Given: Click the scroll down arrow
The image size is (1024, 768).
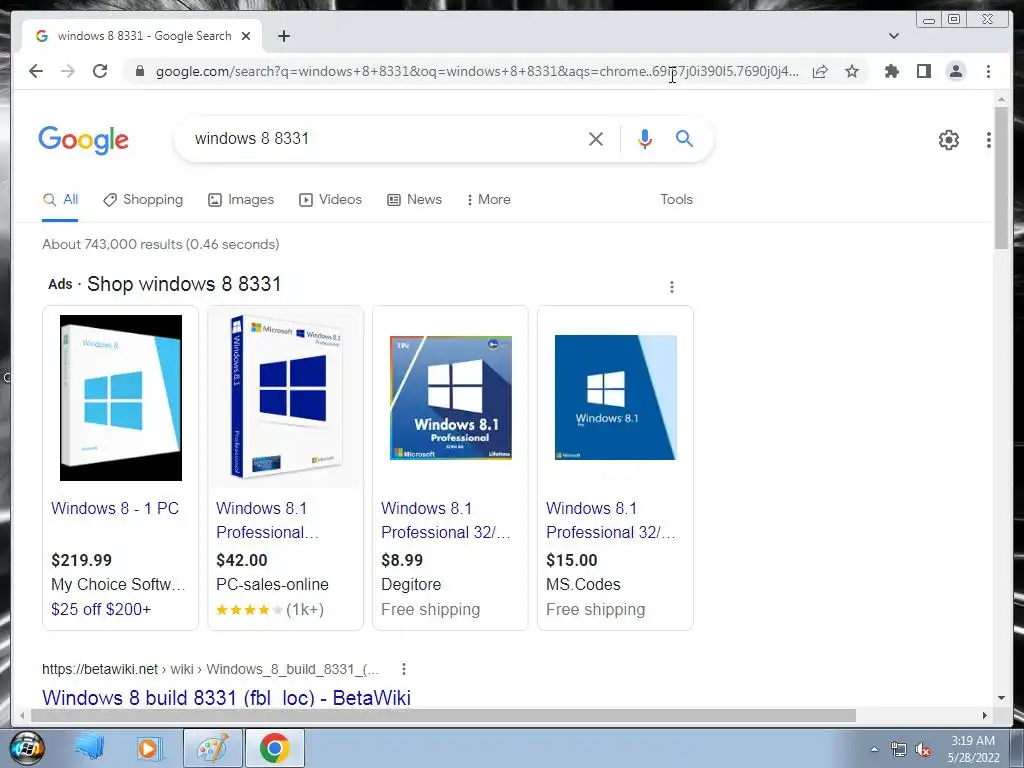Looking at the screenshot, I should click(1001, 698).
